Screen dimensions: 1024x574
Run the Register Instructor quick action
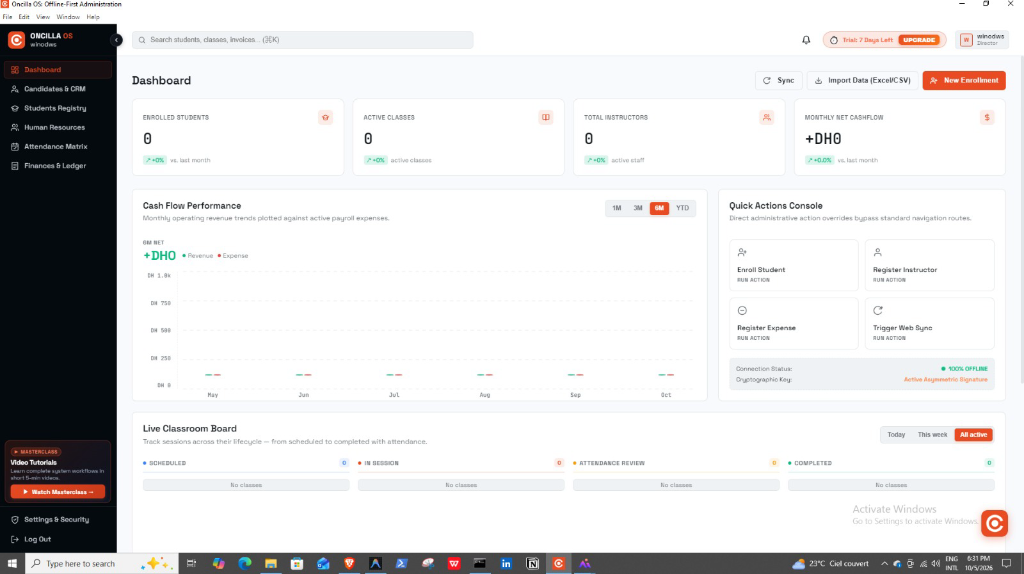[929, 265]
